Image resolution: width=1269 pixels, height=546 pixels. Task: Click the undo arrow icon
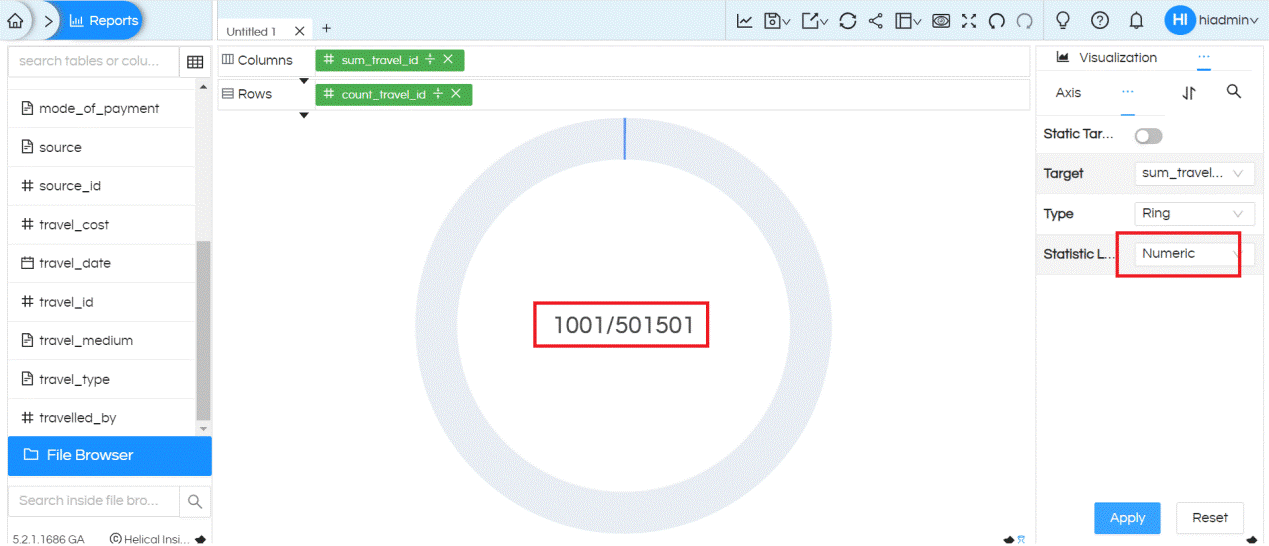(x=996, y=20)
